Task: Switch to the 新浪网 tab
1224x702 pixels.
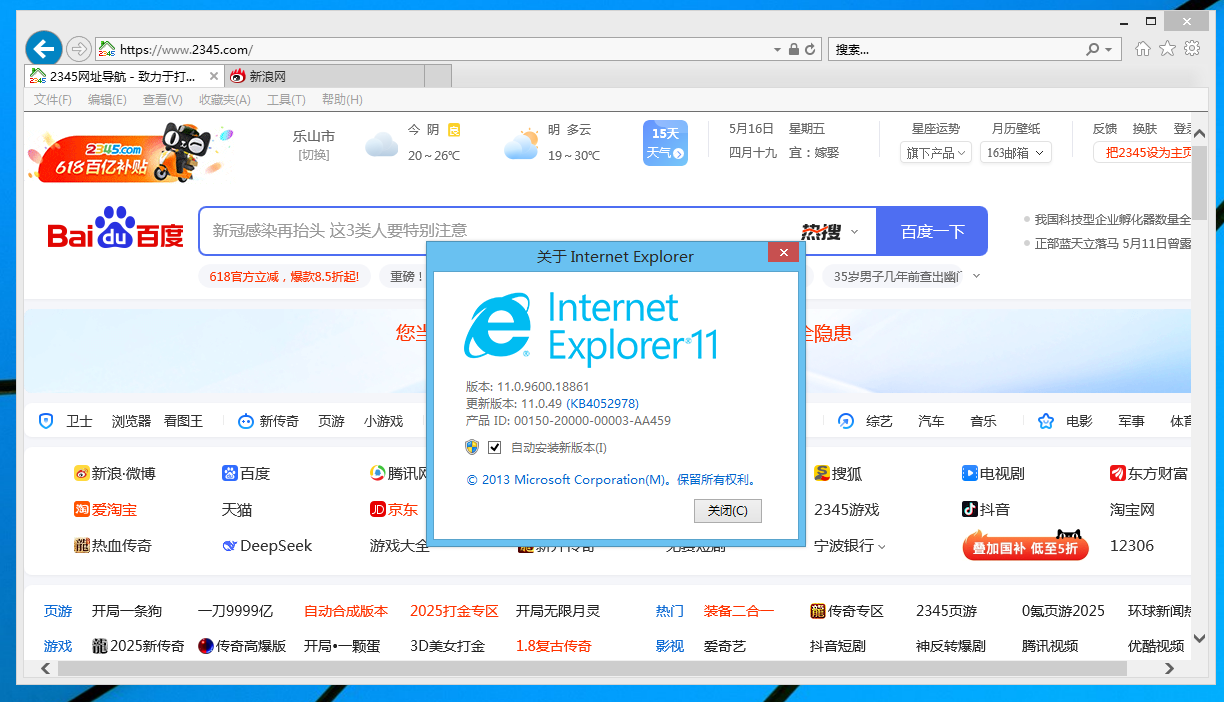Action: pos(324,76)
